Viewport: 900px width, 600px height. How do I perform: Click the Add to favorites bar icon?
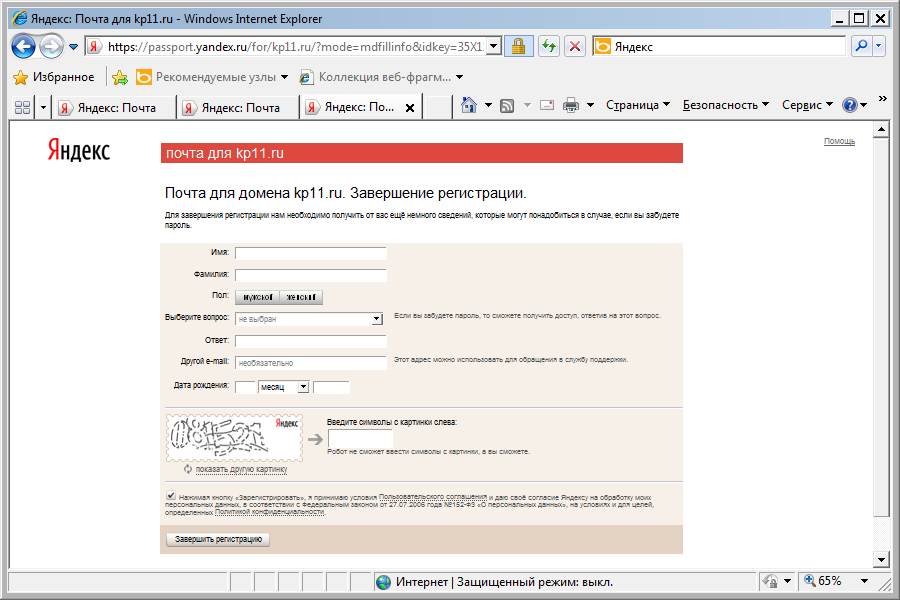point(120,77)
